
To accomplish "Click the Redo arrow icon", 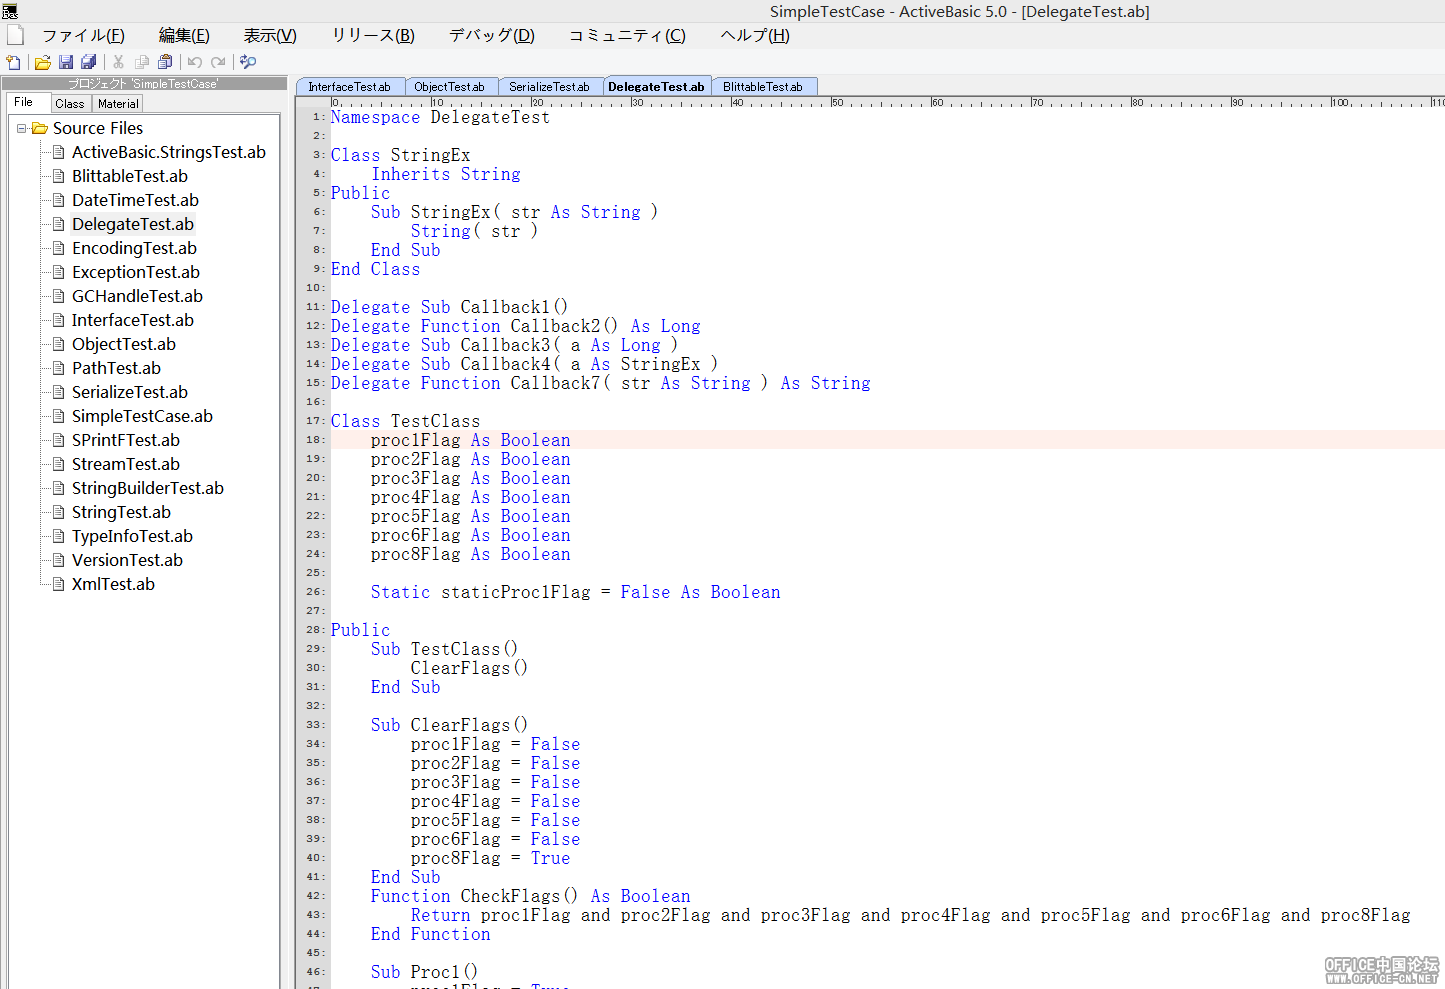I will (x=218, y=62).
